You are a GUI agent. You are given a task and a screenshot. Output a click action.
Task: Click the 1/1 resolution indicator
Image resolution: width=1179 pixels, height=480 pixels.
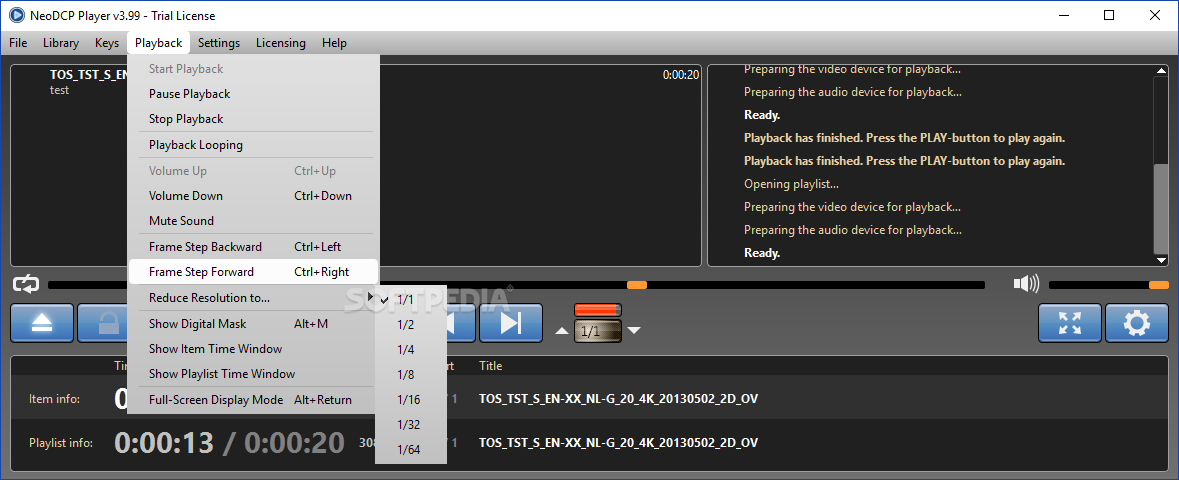click(598, 331)
